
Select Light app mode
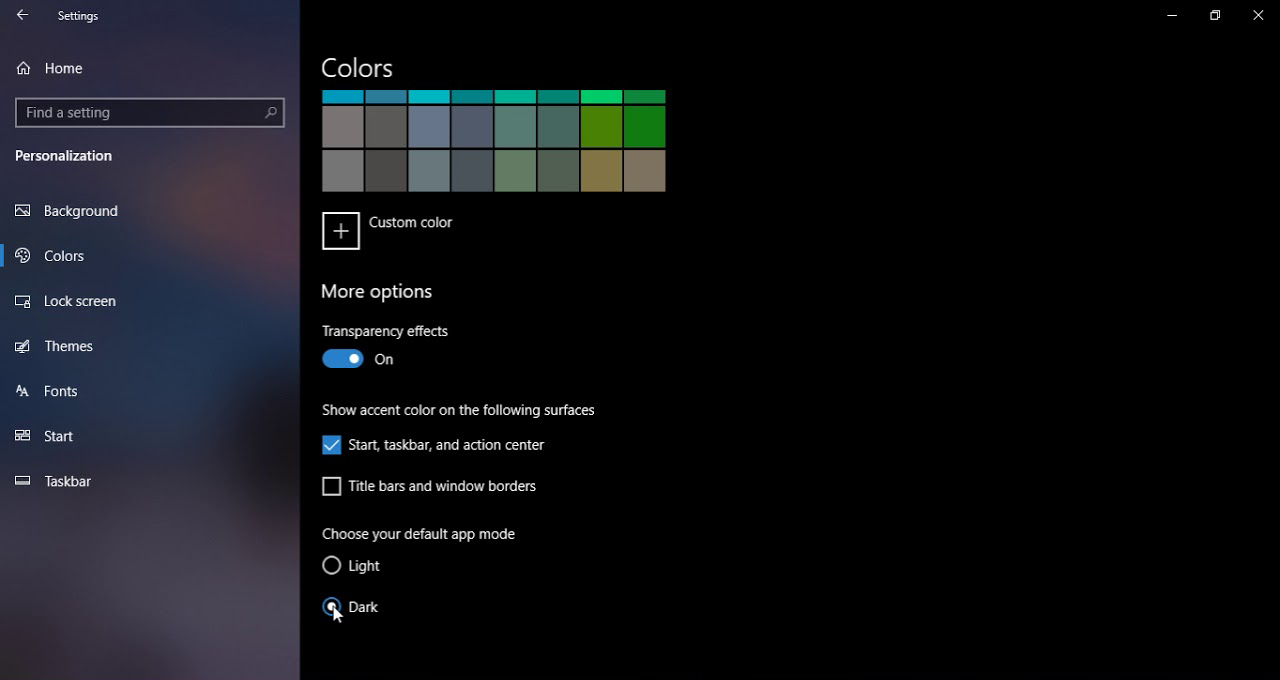click(332, 566)
